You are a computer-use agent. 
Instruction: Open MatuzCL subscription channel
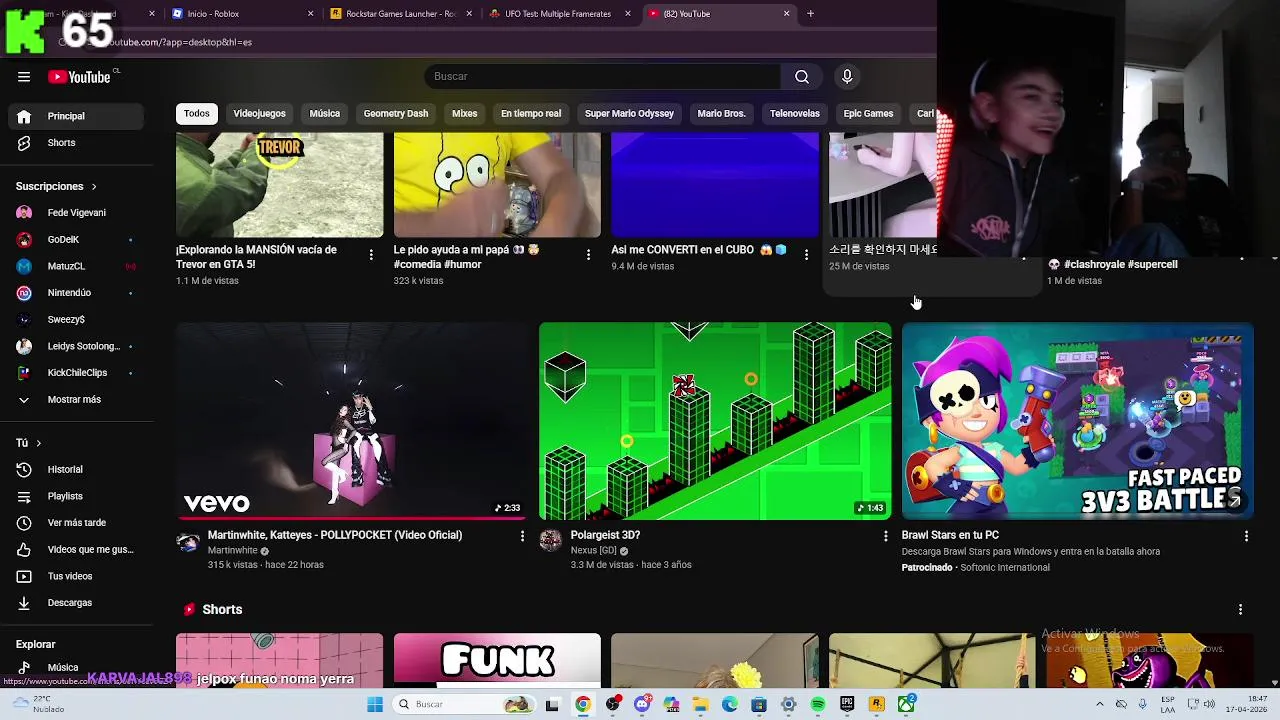point(76,267)
